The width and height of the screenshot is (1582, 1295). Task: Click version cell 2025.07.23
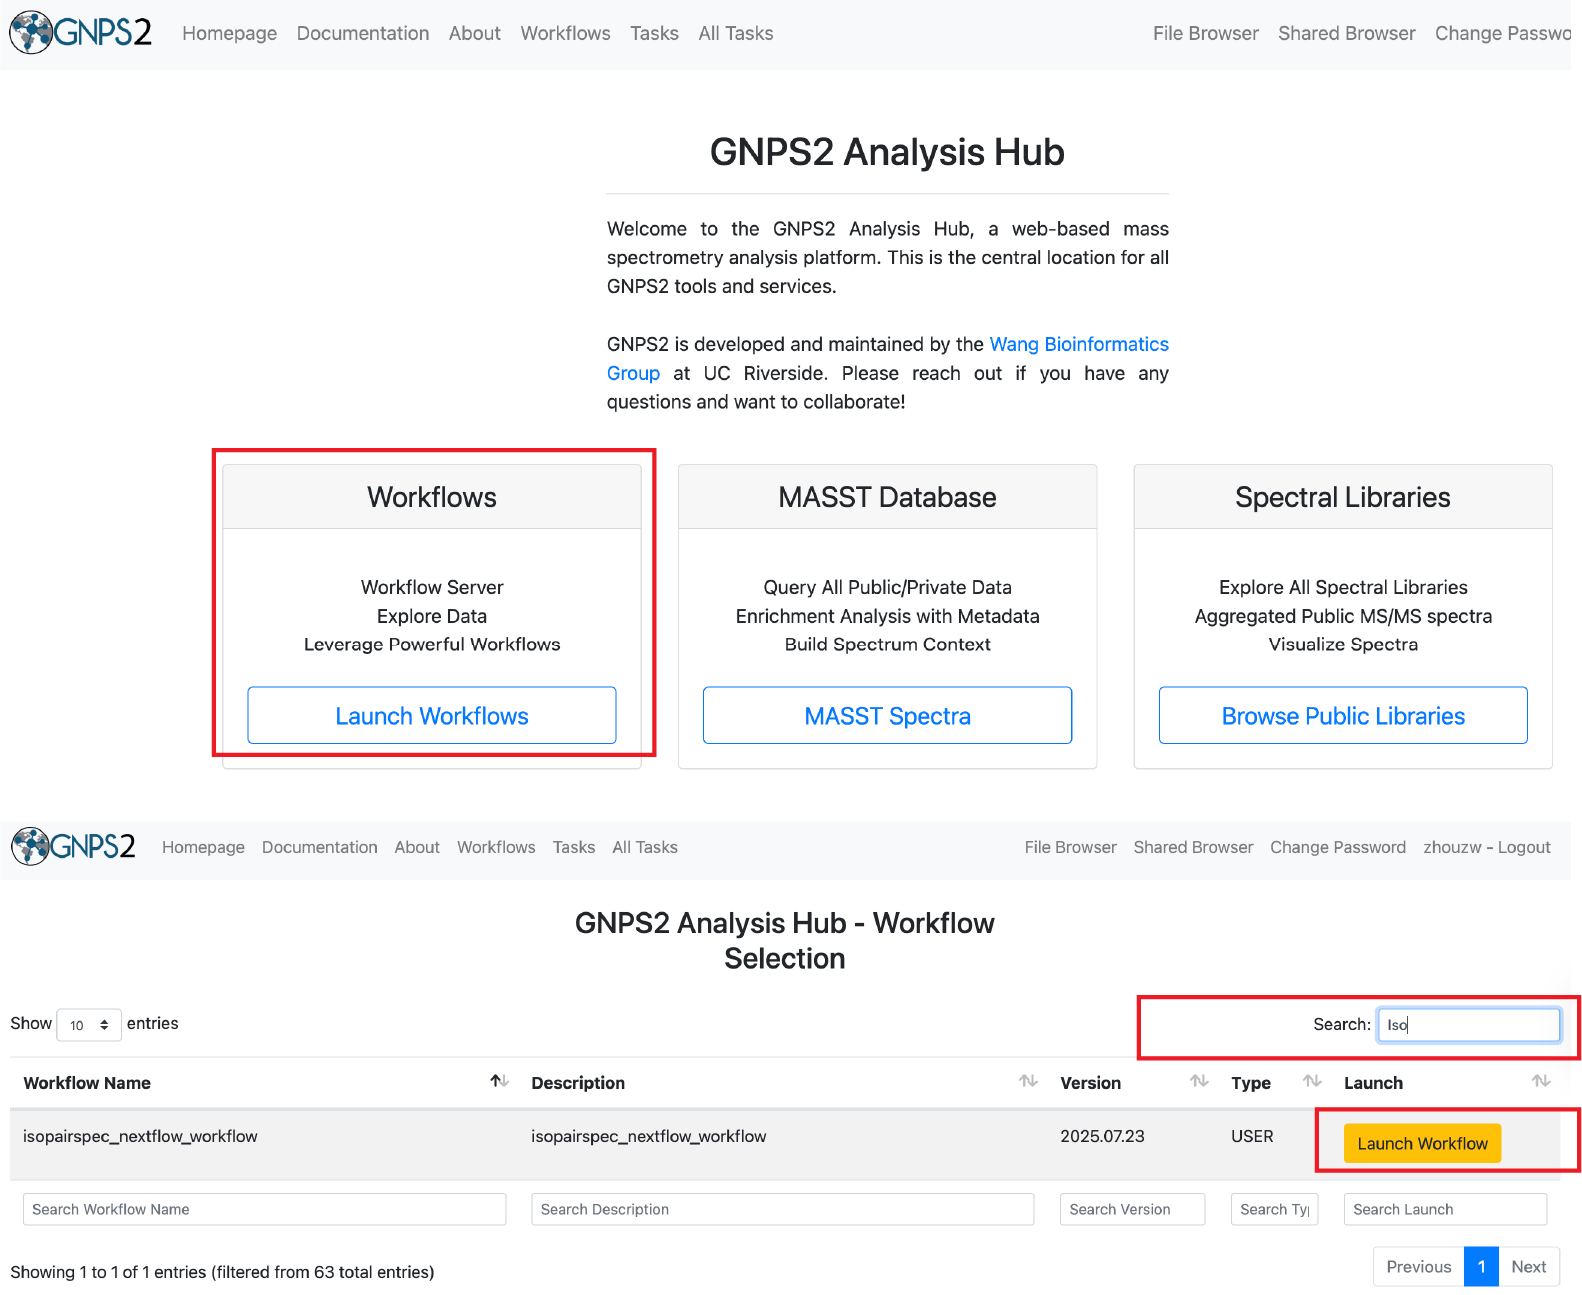click(1102, 1136)
